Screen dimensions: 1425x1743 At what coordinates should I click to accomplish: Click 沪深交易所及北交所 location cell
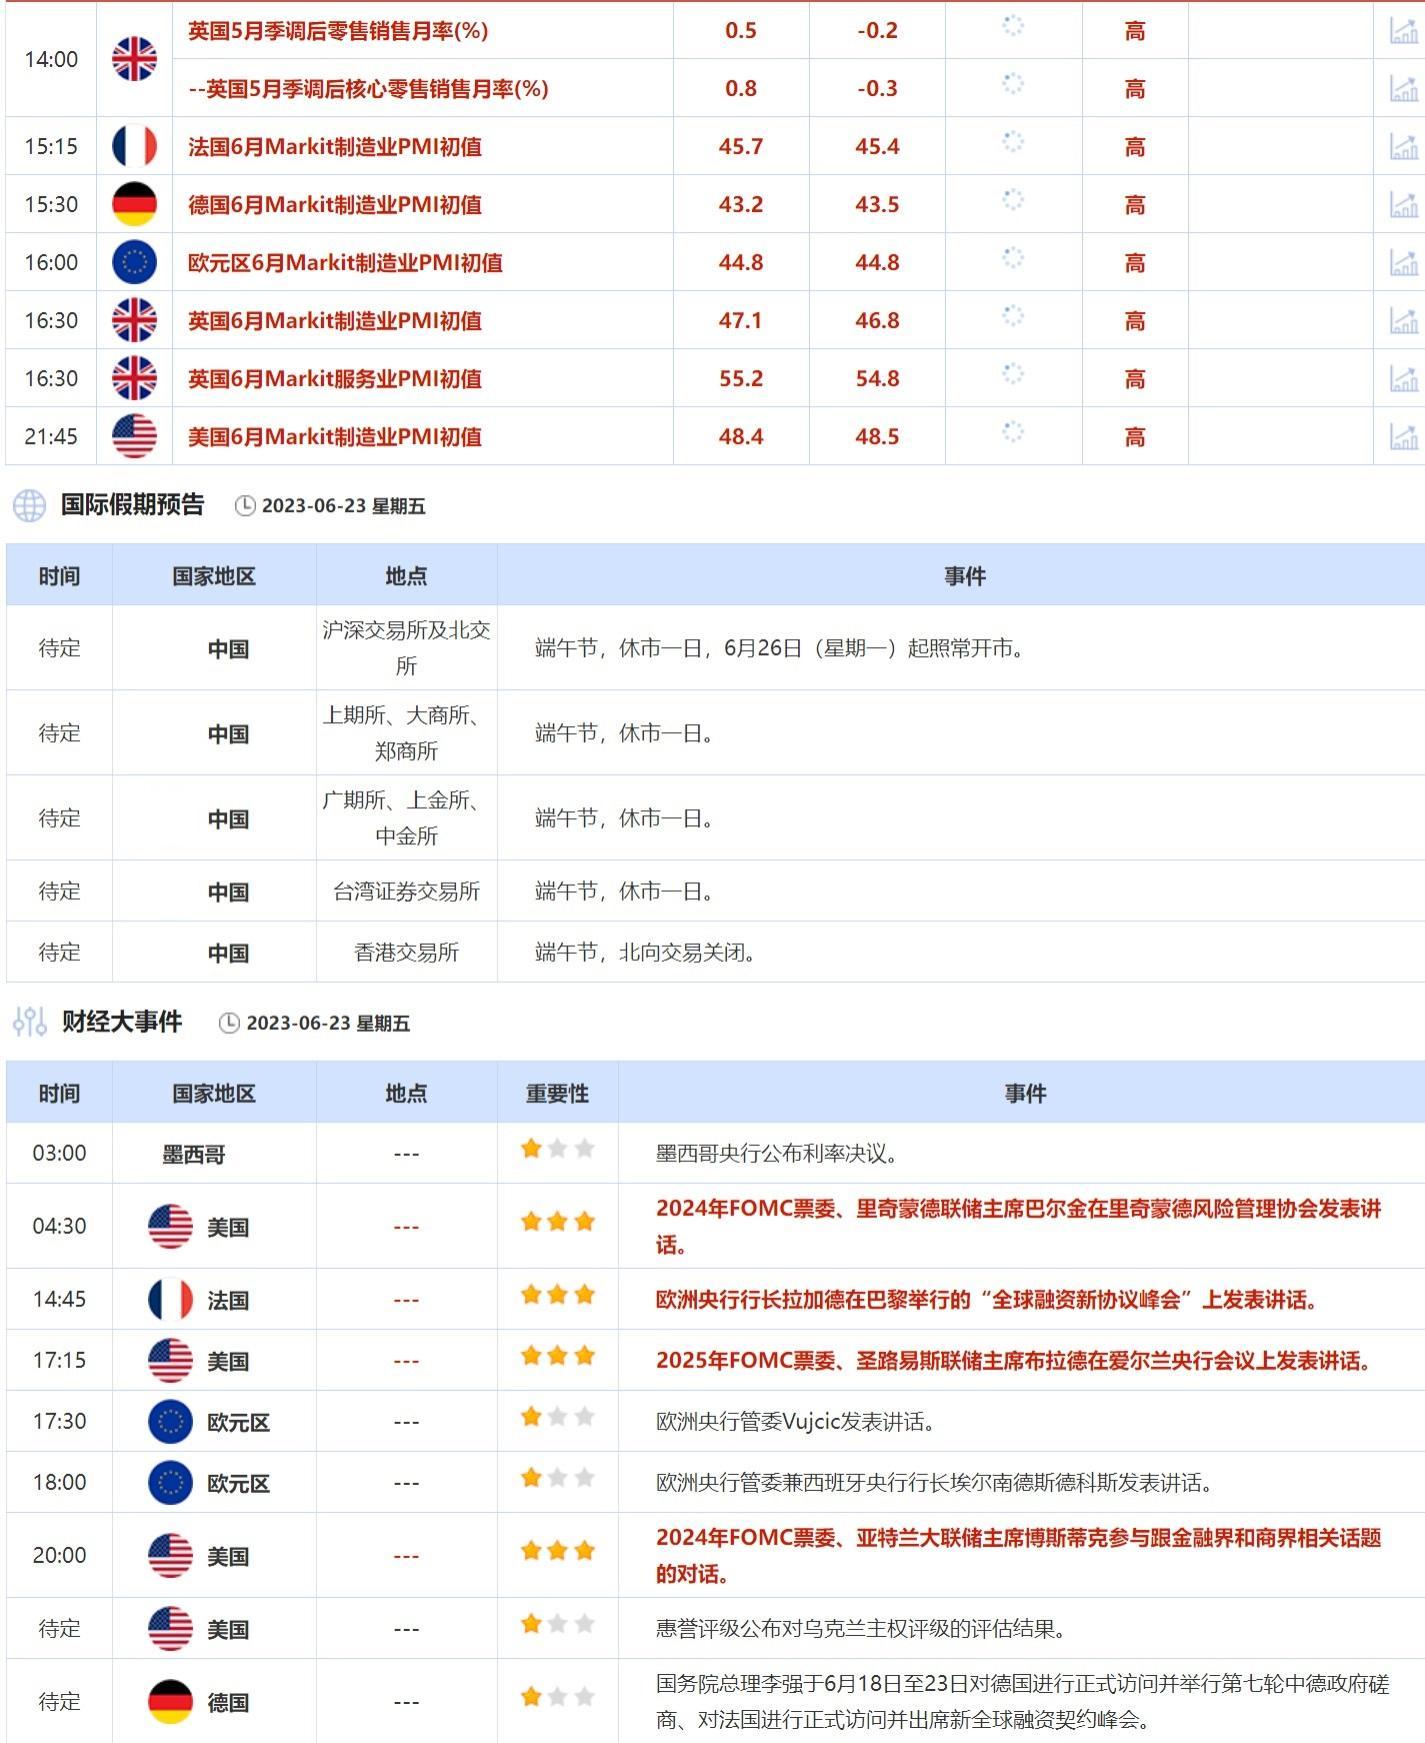(406, 648)
